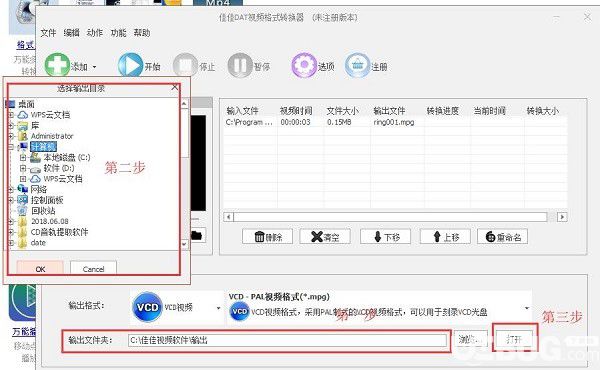Viewport: 600px width, 370px height.
Task: Click the 暂停 pause icon
Action: point(240,65)
